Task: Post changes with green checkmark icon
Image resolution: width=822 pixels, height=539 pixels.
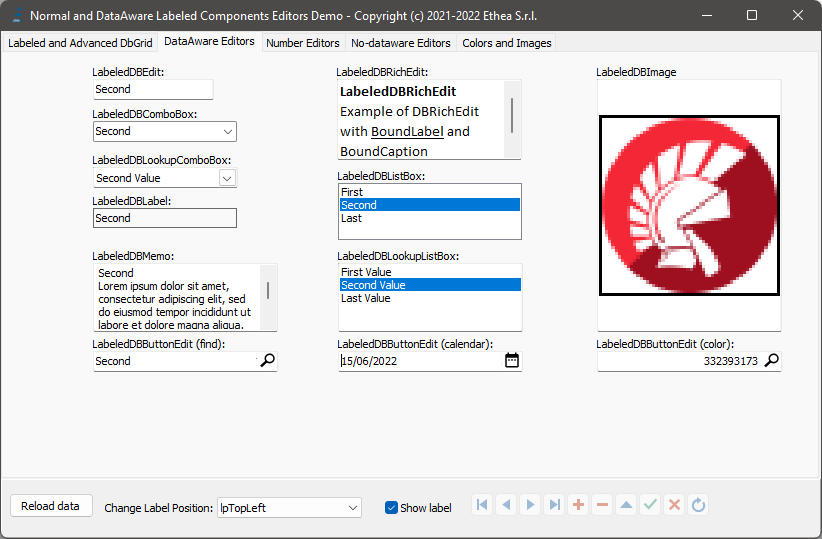Action: click(650, 505)
